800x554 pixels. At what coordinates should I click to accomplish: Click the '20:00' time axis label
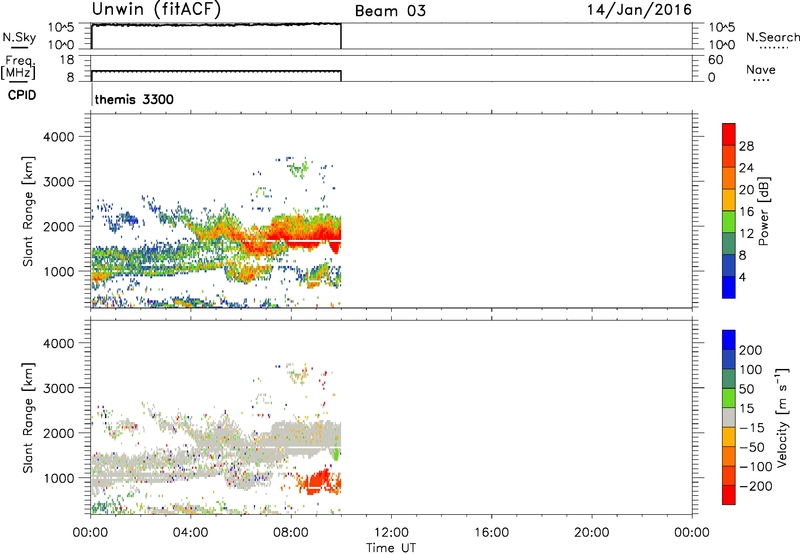click(592, 533)
